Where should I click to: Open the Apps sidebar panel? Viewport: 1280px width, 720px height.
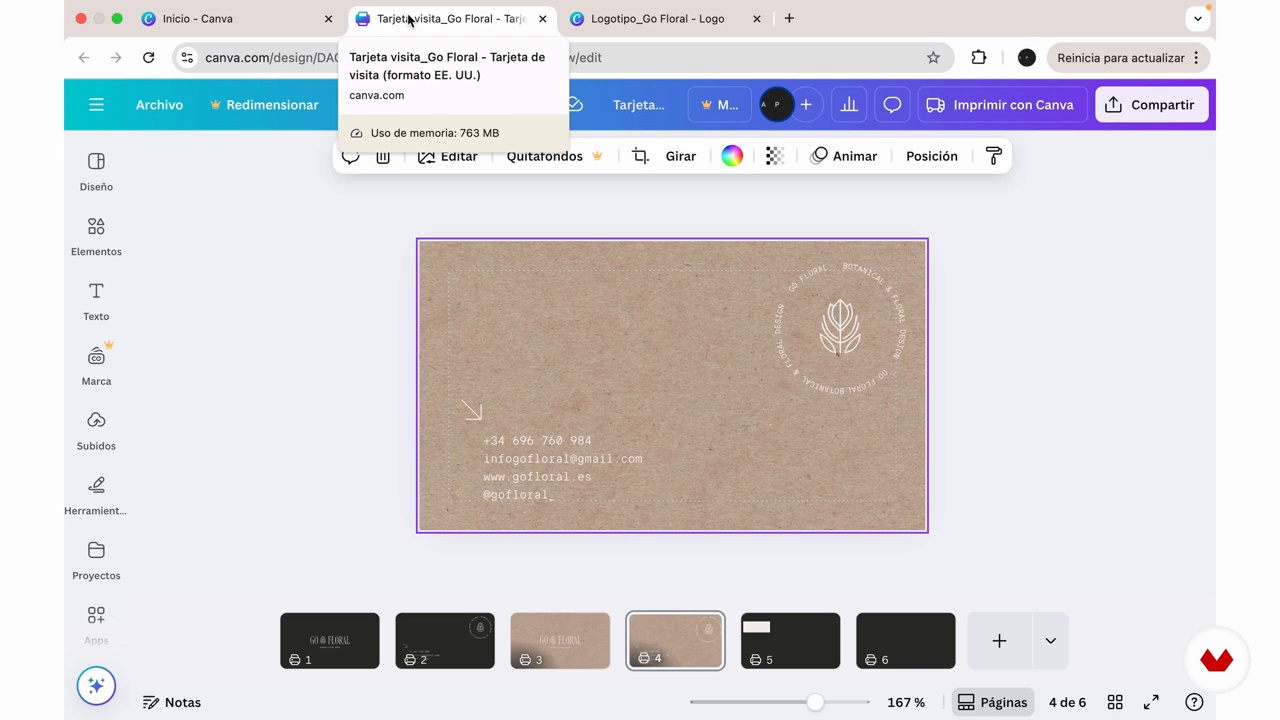pos(96,626)
